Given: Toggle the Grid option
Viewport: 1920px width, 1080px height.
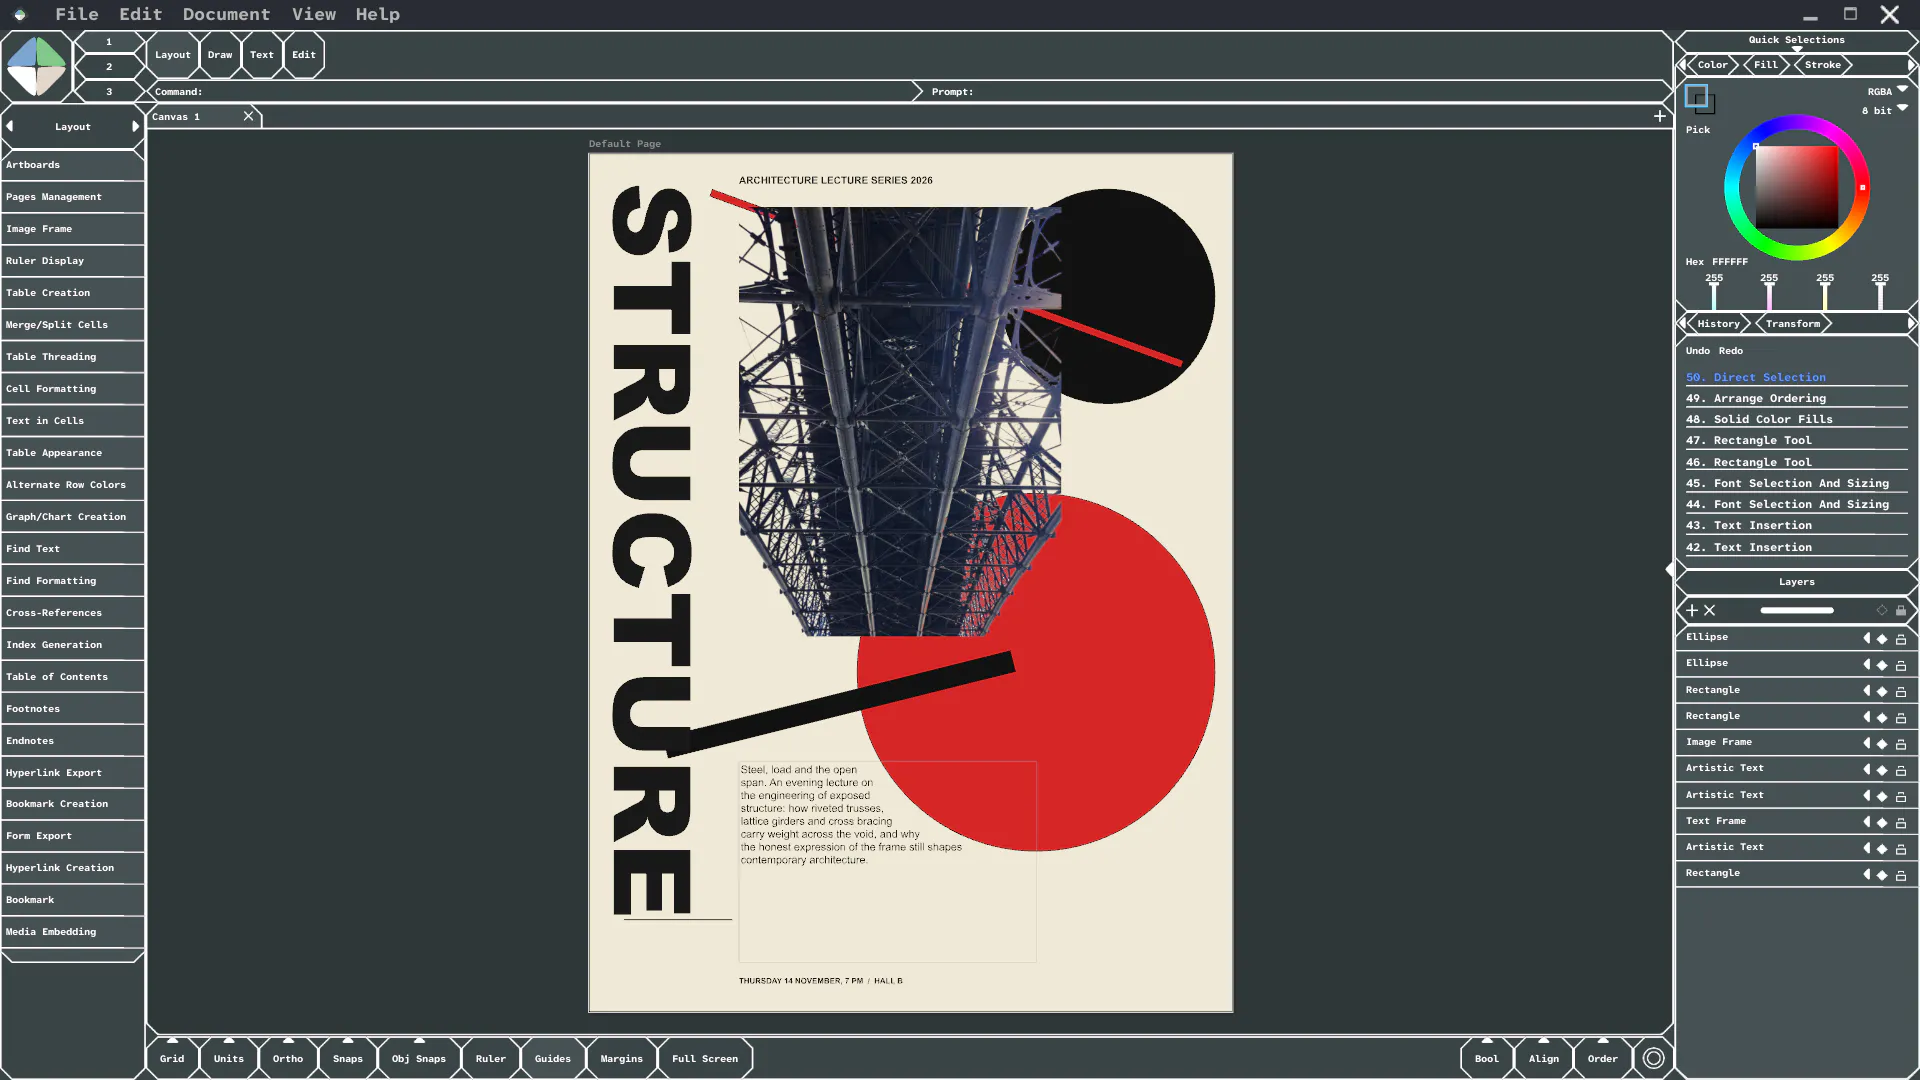Looking at the screenshot, I should pos(172,1058).
